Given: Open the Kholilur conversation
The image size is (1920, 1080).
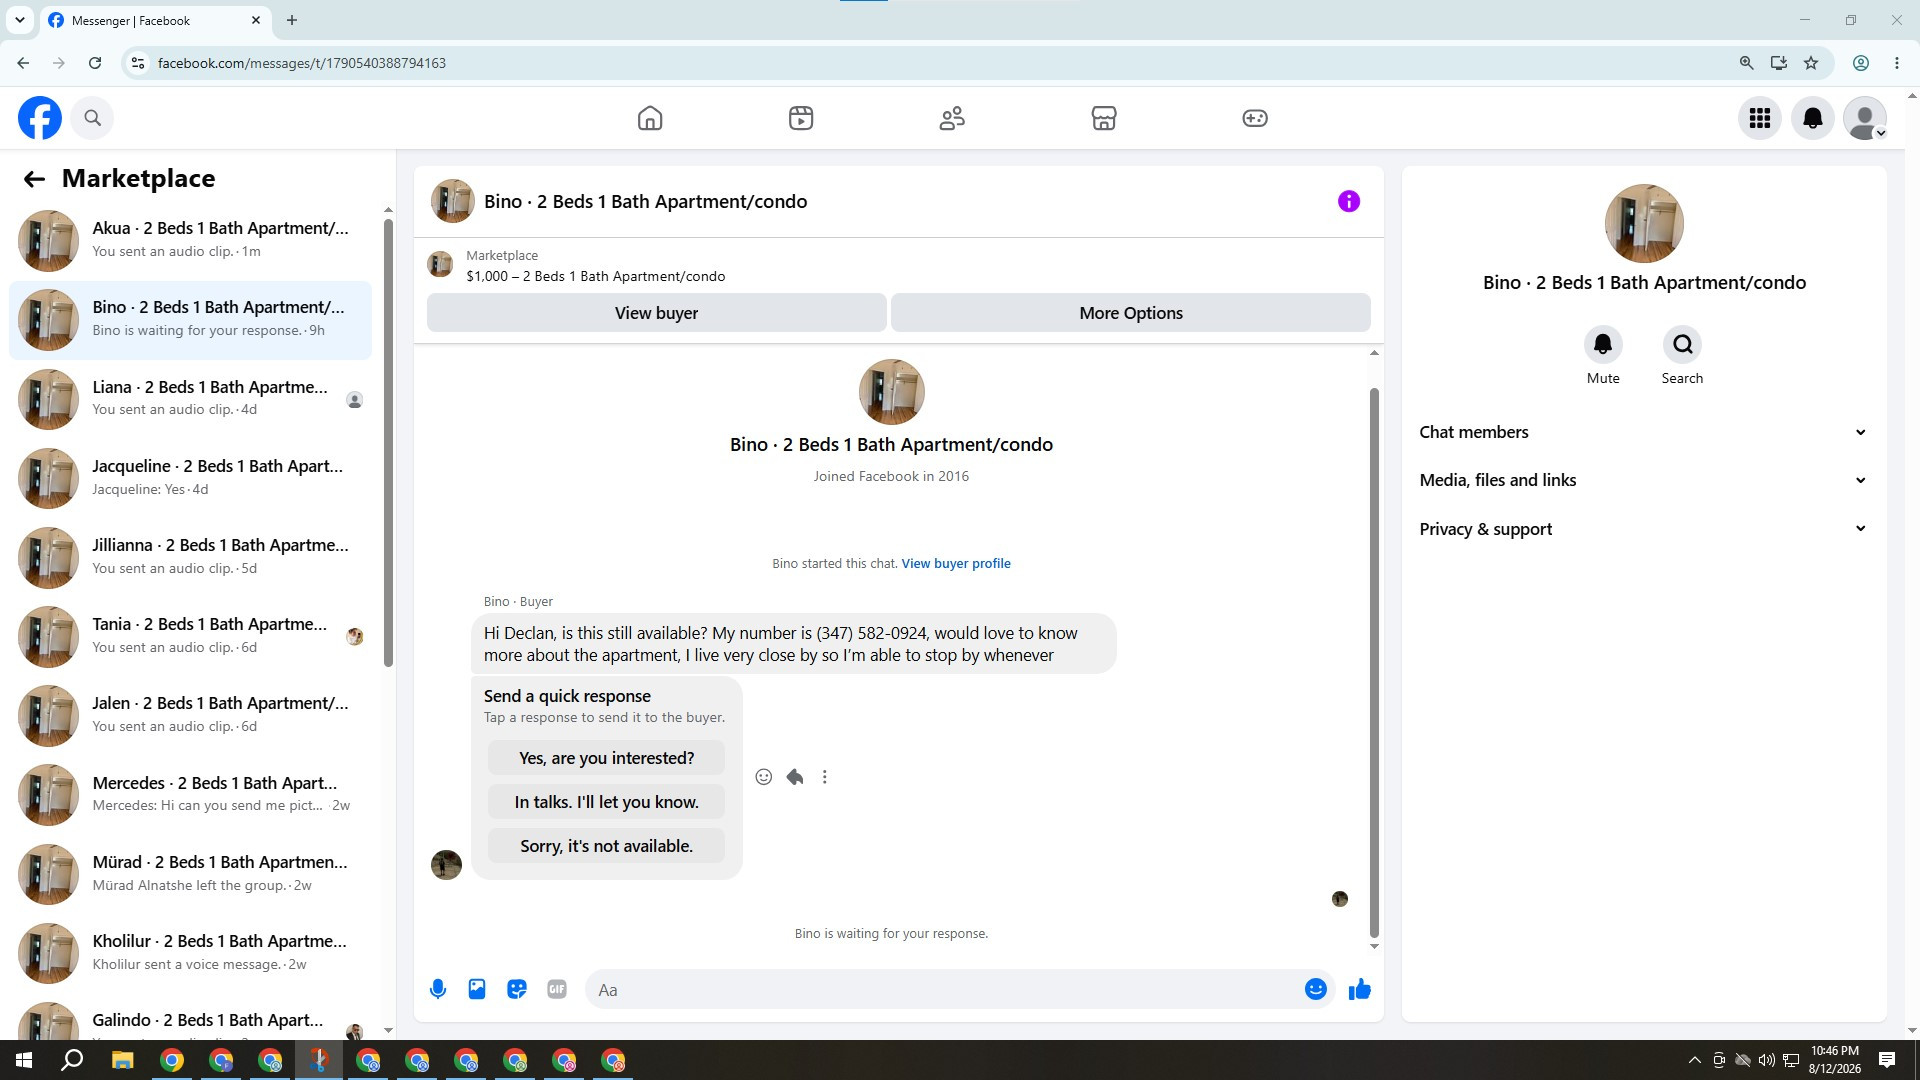Looking at the screenshot, I should coord(190,953).
